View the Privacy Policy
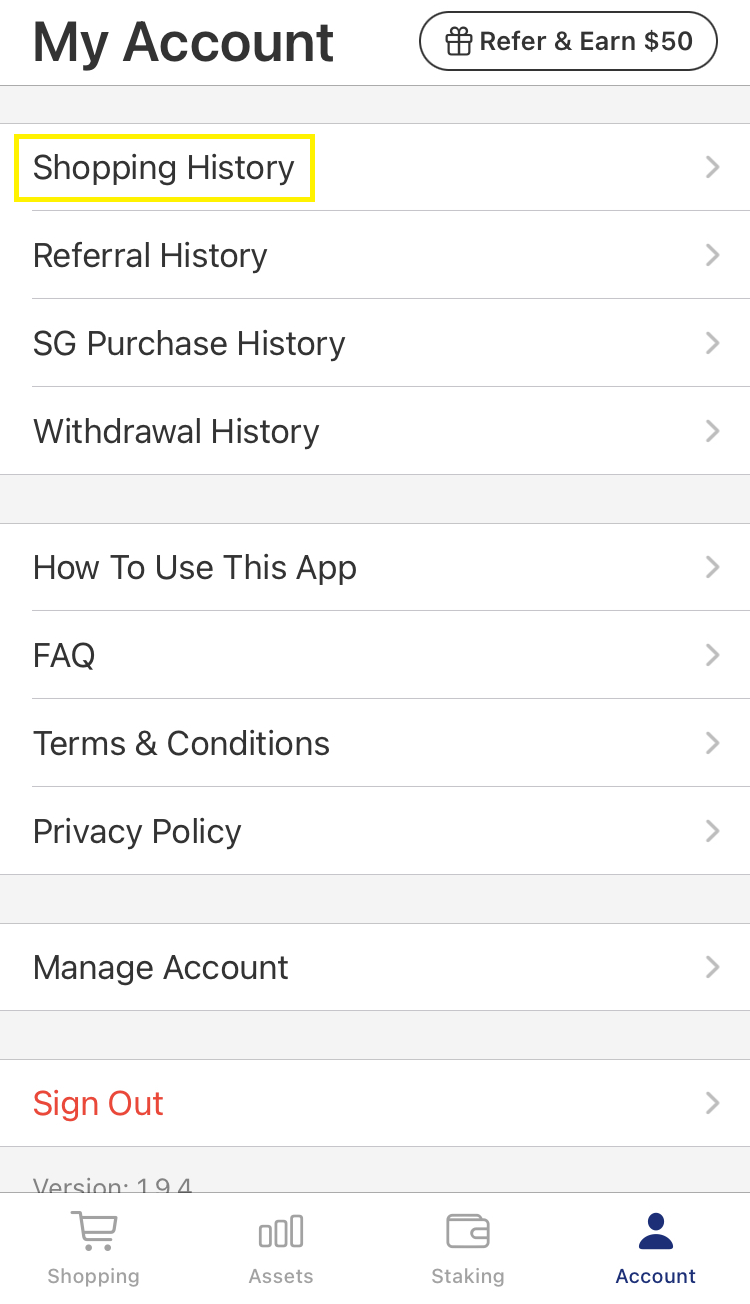 pos(137,831)
